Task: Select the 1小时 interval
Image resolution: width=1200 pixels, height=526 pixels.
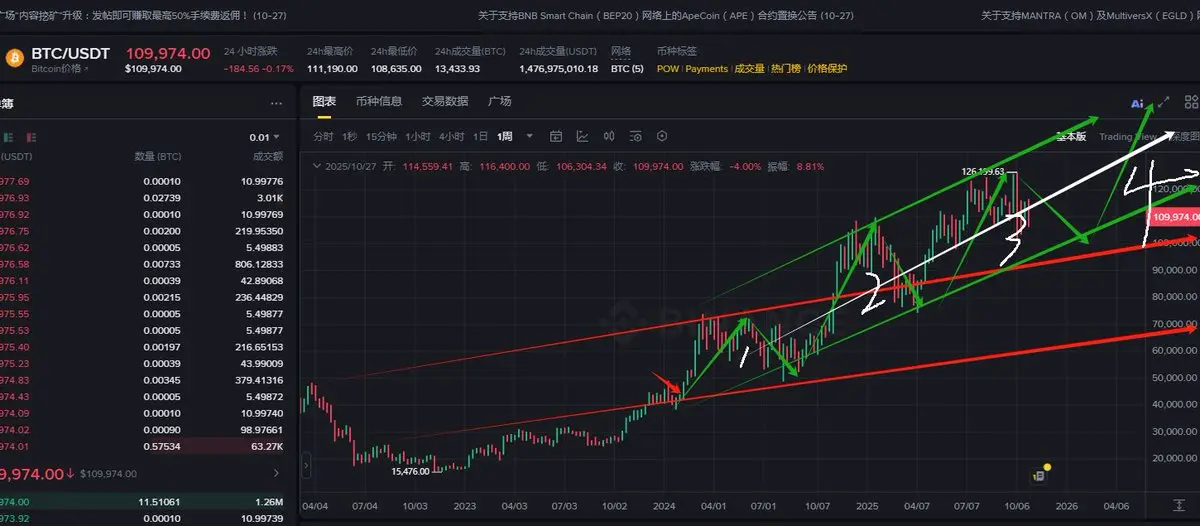Action: click(417, 136)
